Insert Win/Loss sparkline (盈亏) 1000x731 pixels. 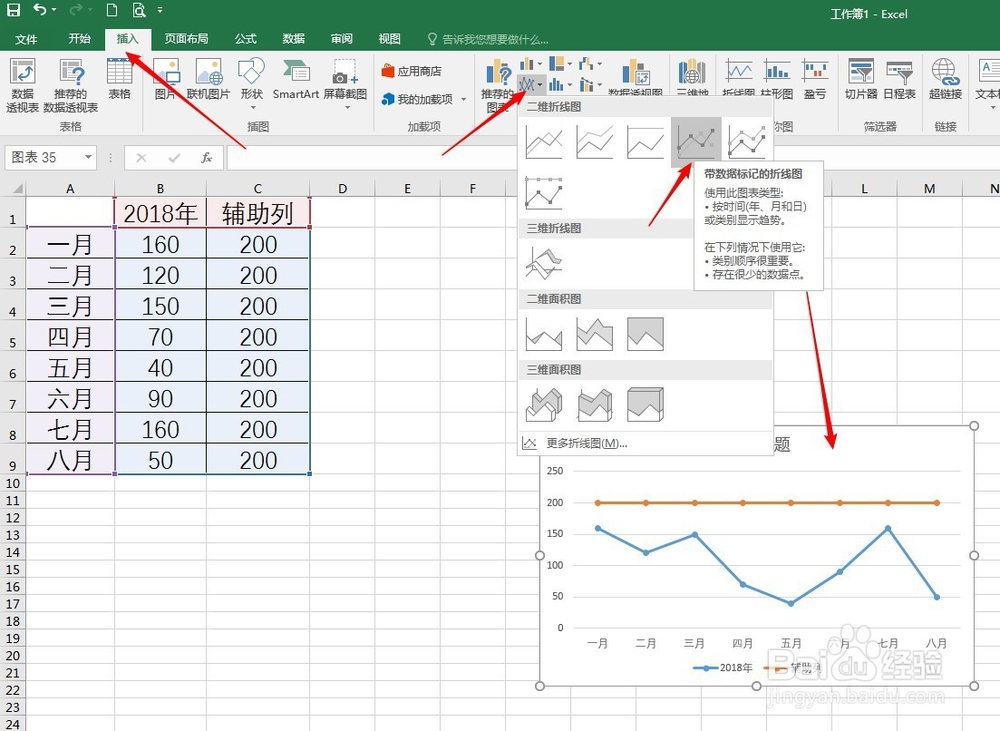click(x=815, y=80)
